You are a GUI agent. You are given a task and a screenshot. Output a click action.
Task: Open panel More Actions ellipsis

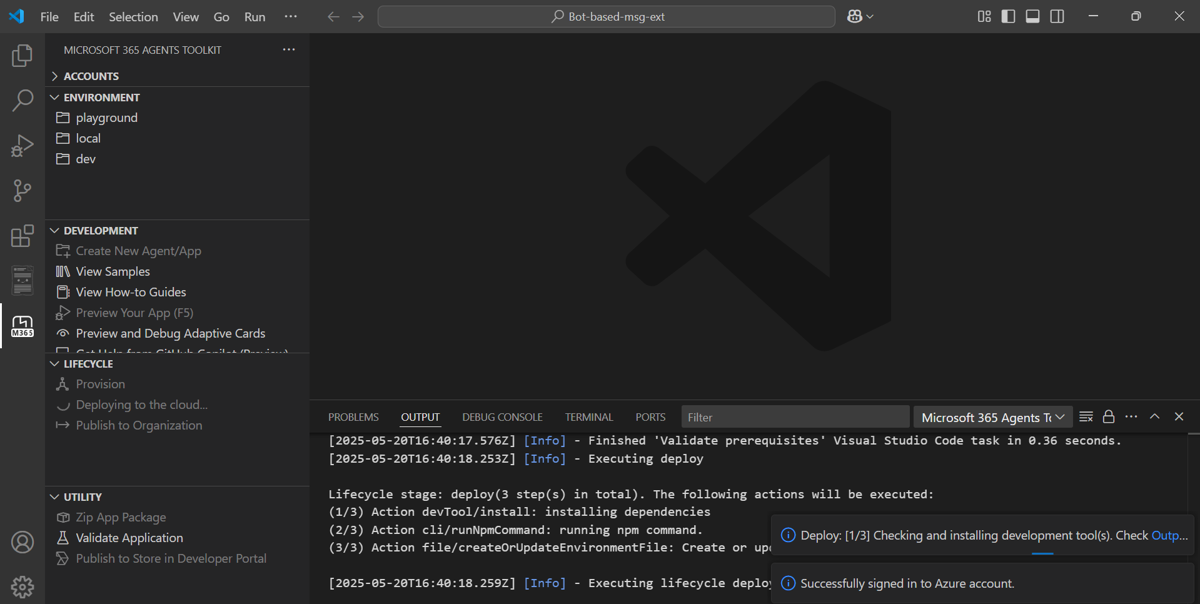1131,417
